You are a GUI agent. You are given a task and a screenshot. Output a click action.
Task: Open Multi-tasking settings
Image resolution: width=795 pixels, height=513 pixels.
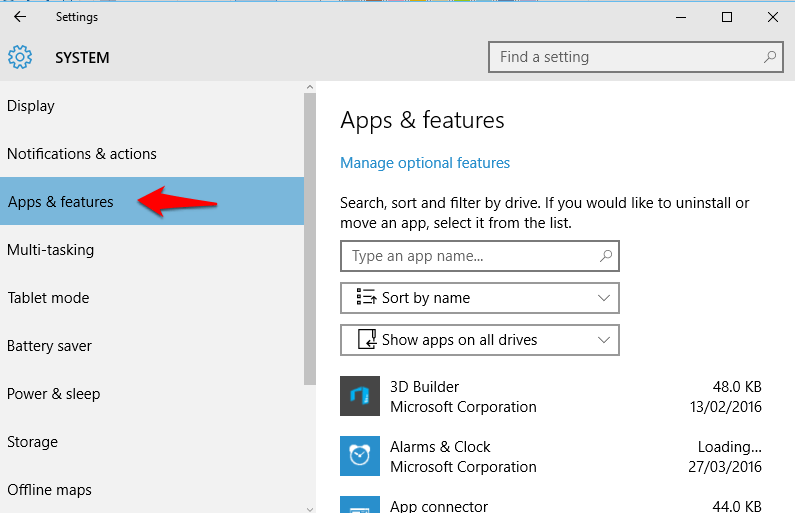(x=152, y=249)
